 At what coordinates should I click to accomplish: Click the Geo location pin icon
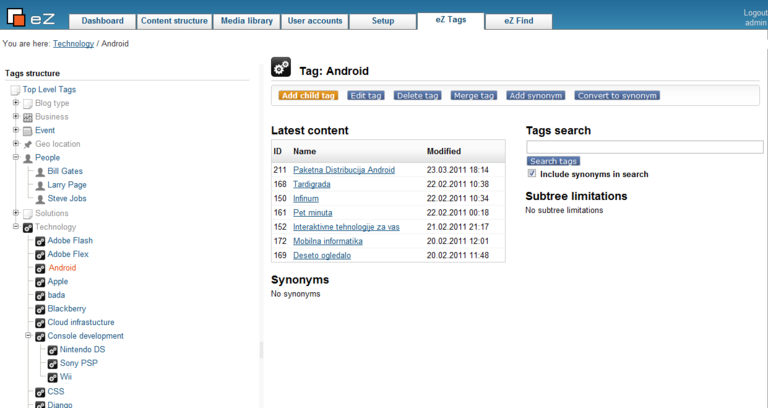click(27, 144)
